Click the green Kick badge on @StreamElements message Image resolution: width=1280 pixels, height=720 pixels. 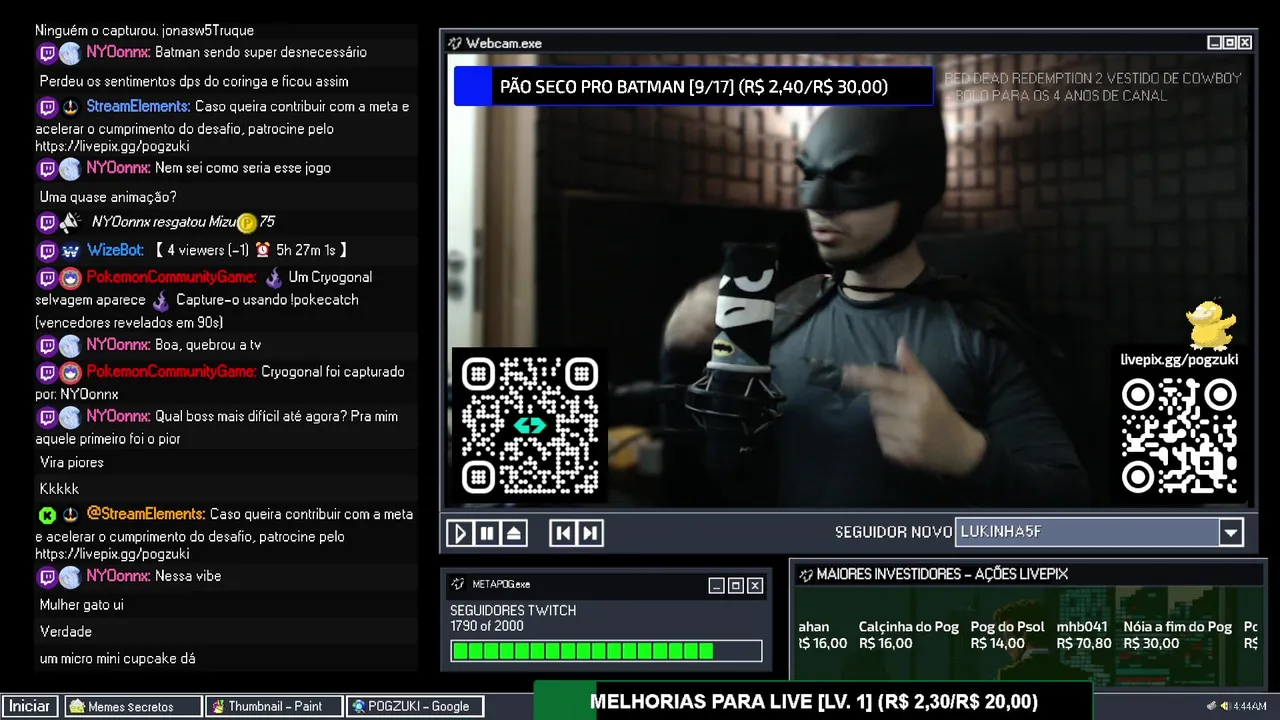[x=47, y=515]
